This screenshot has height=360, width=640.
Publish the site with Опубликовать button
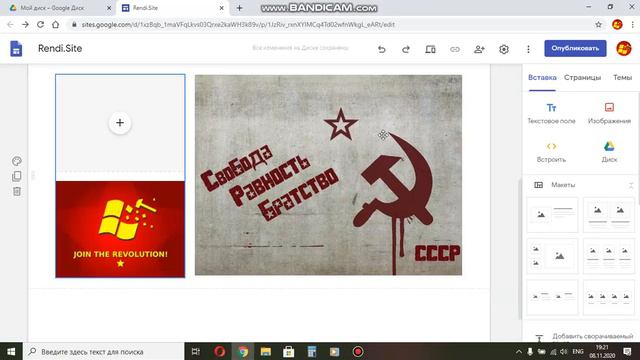click(575, 48)
